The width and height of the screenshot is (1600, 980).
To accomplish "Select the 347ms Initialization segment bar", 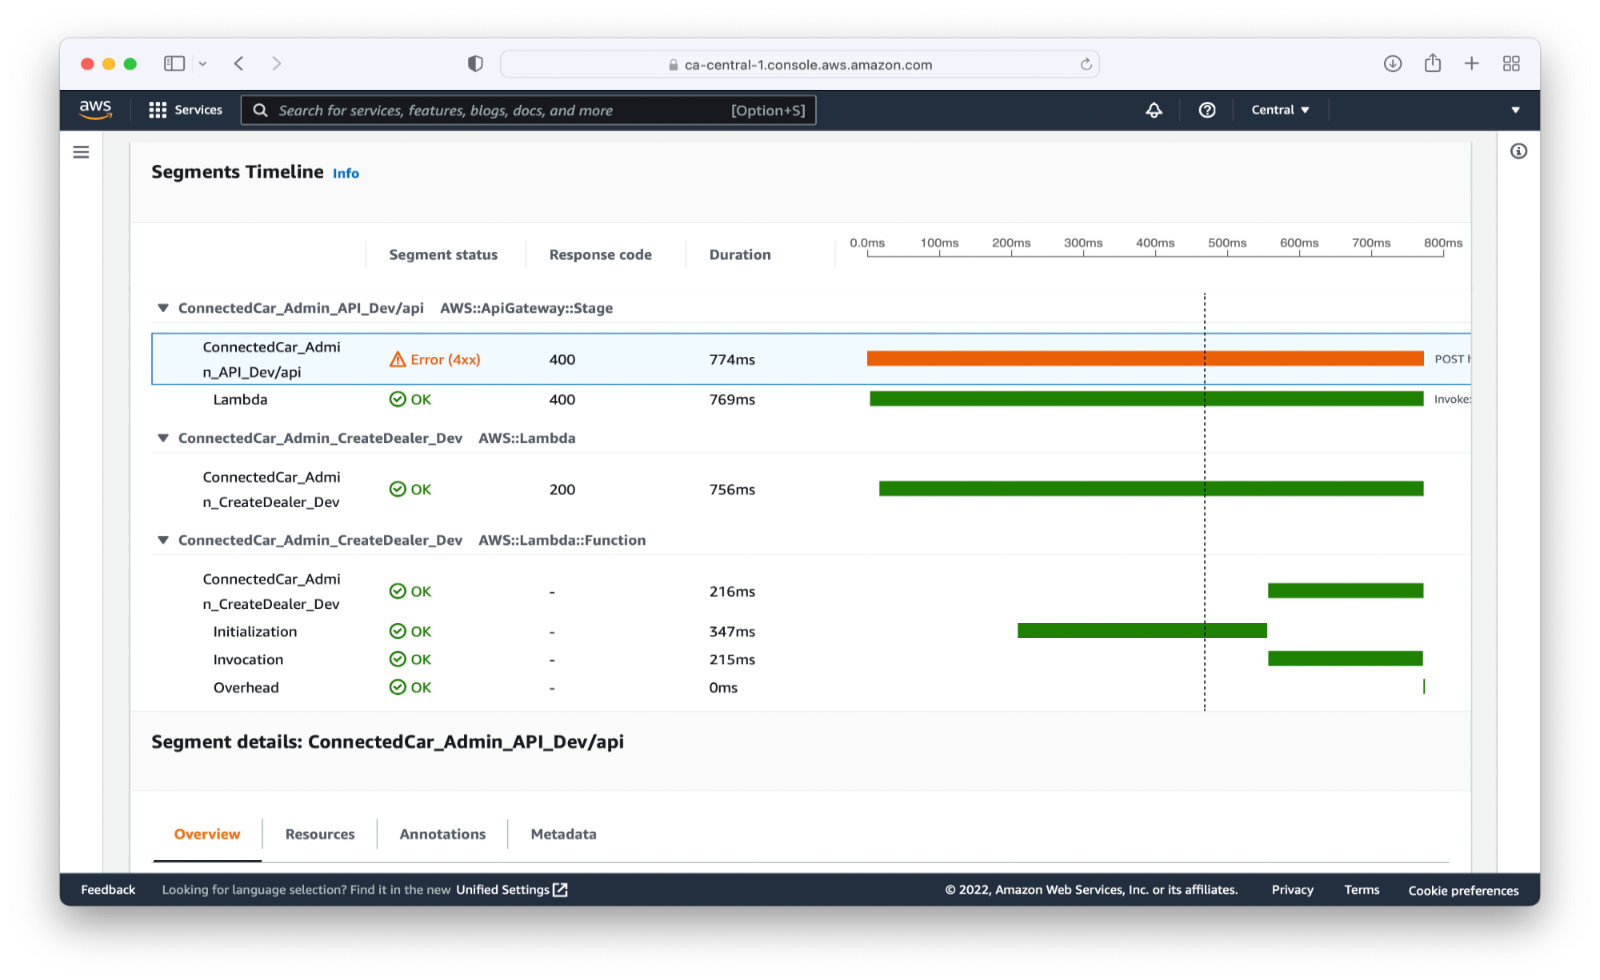I will 1142,631.
